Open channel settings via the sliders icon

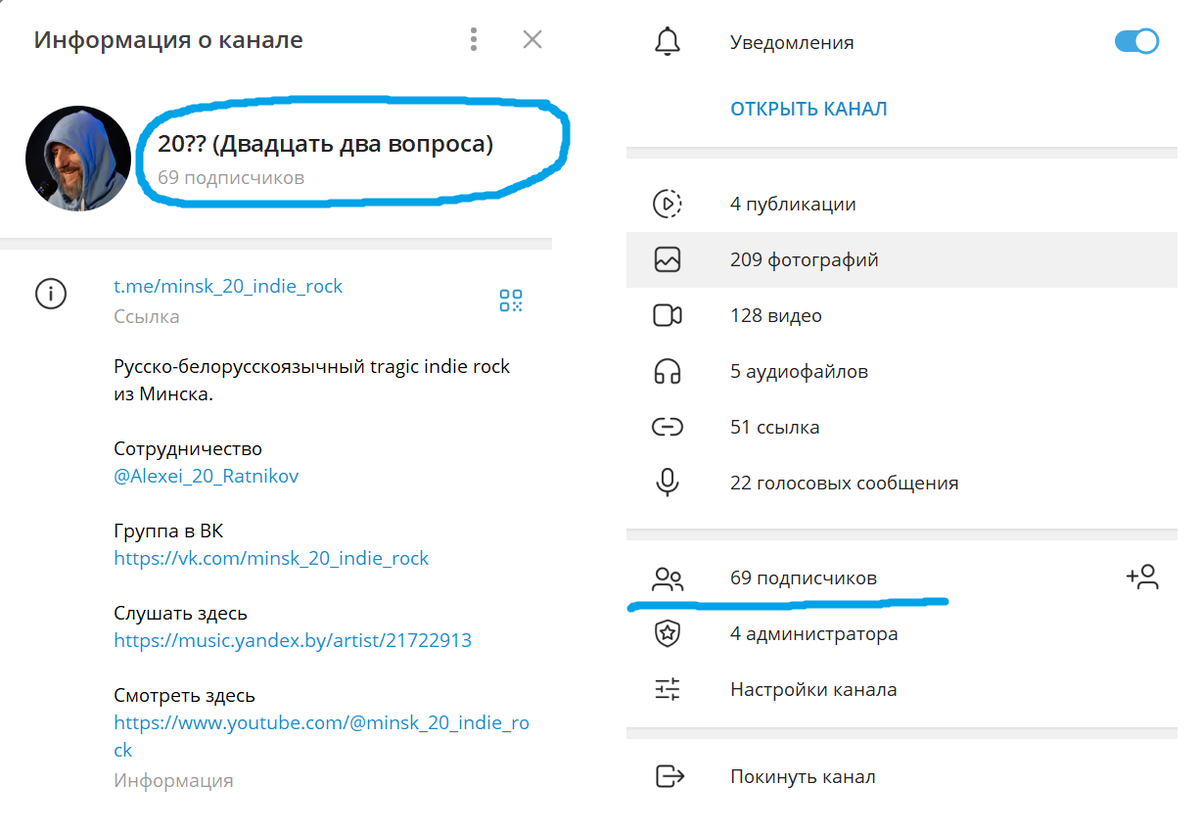pos(667,688)
